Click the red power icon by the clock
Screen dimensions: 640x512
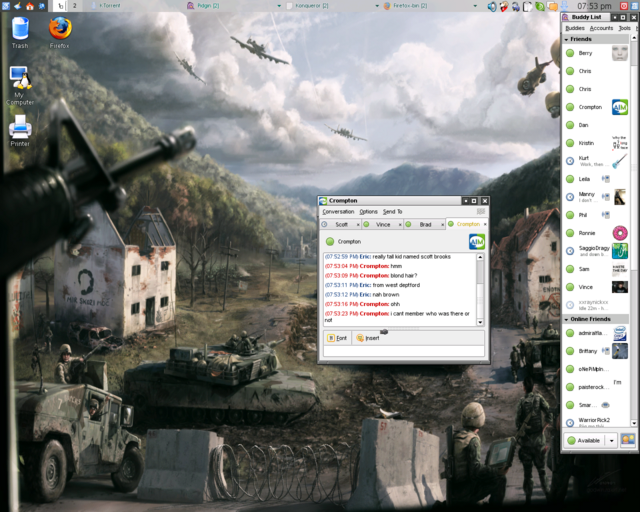(x=624, y=6)
